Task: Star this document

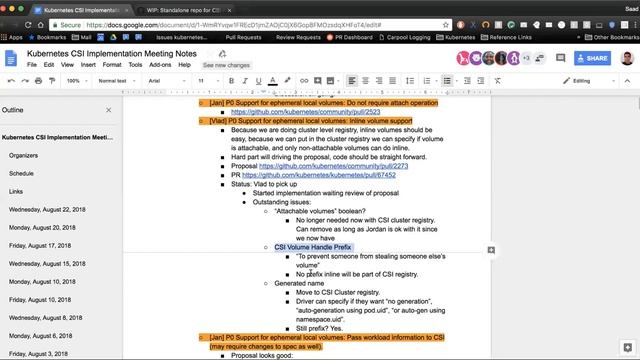Action: tap(210, 54)
